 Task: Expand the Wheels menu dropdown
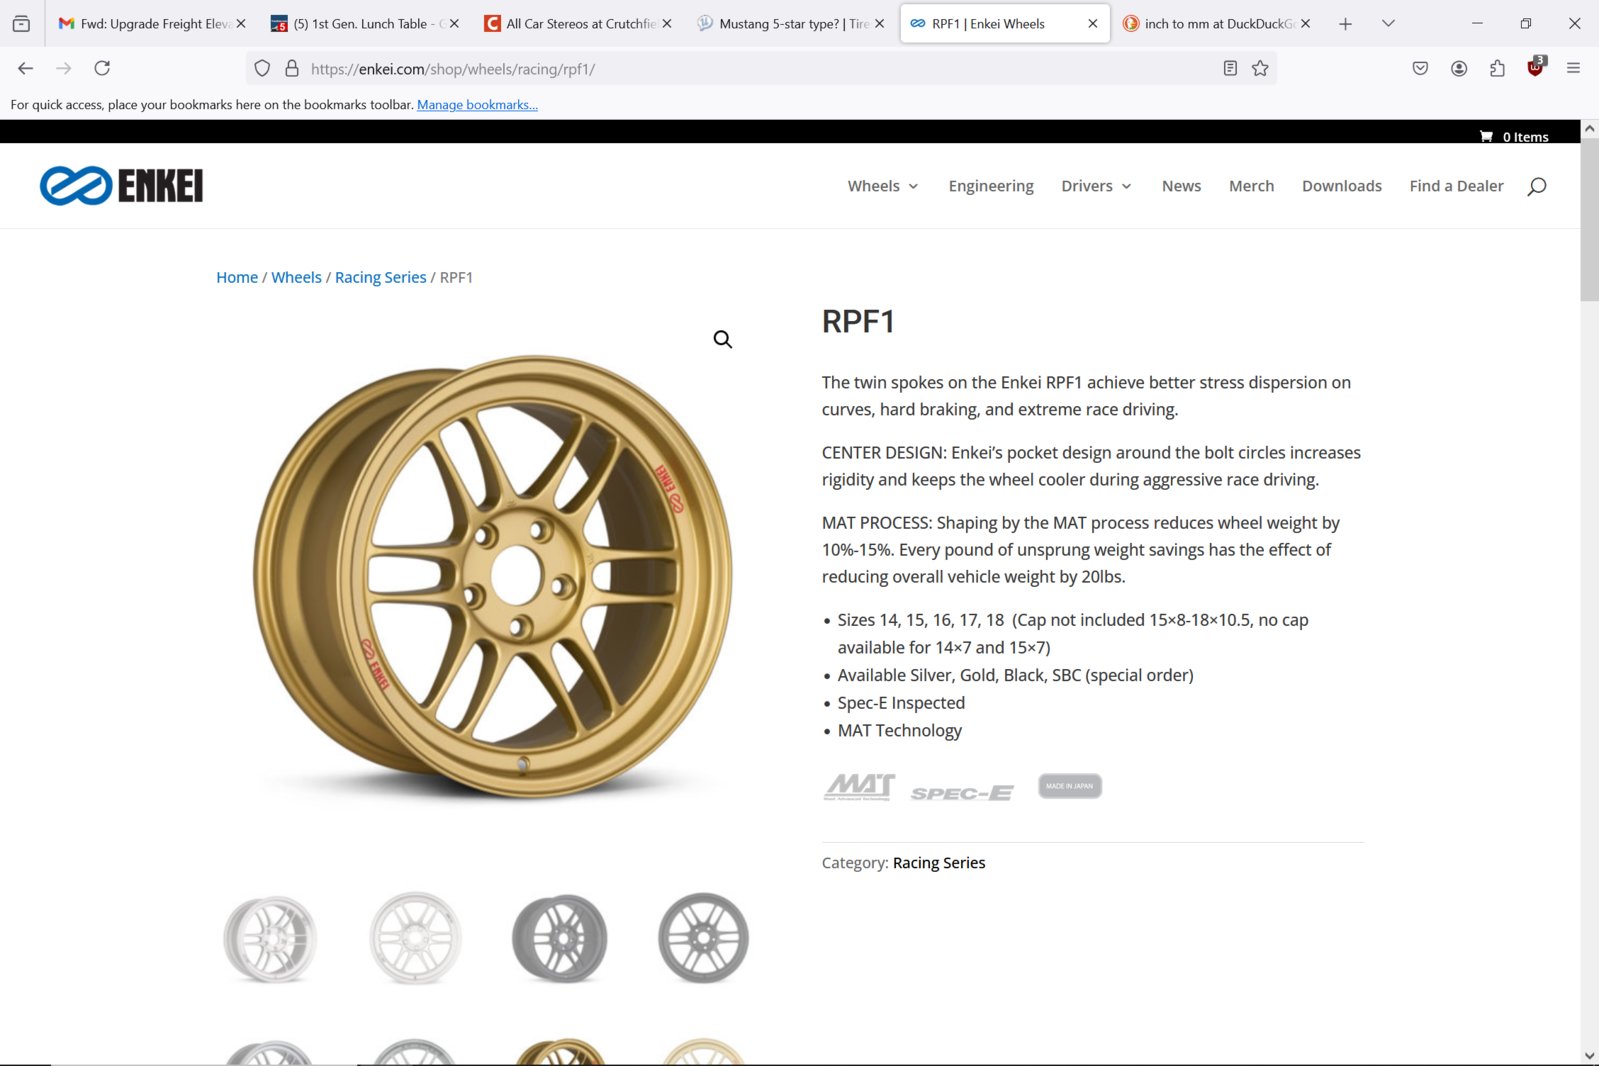click(883, 186)
